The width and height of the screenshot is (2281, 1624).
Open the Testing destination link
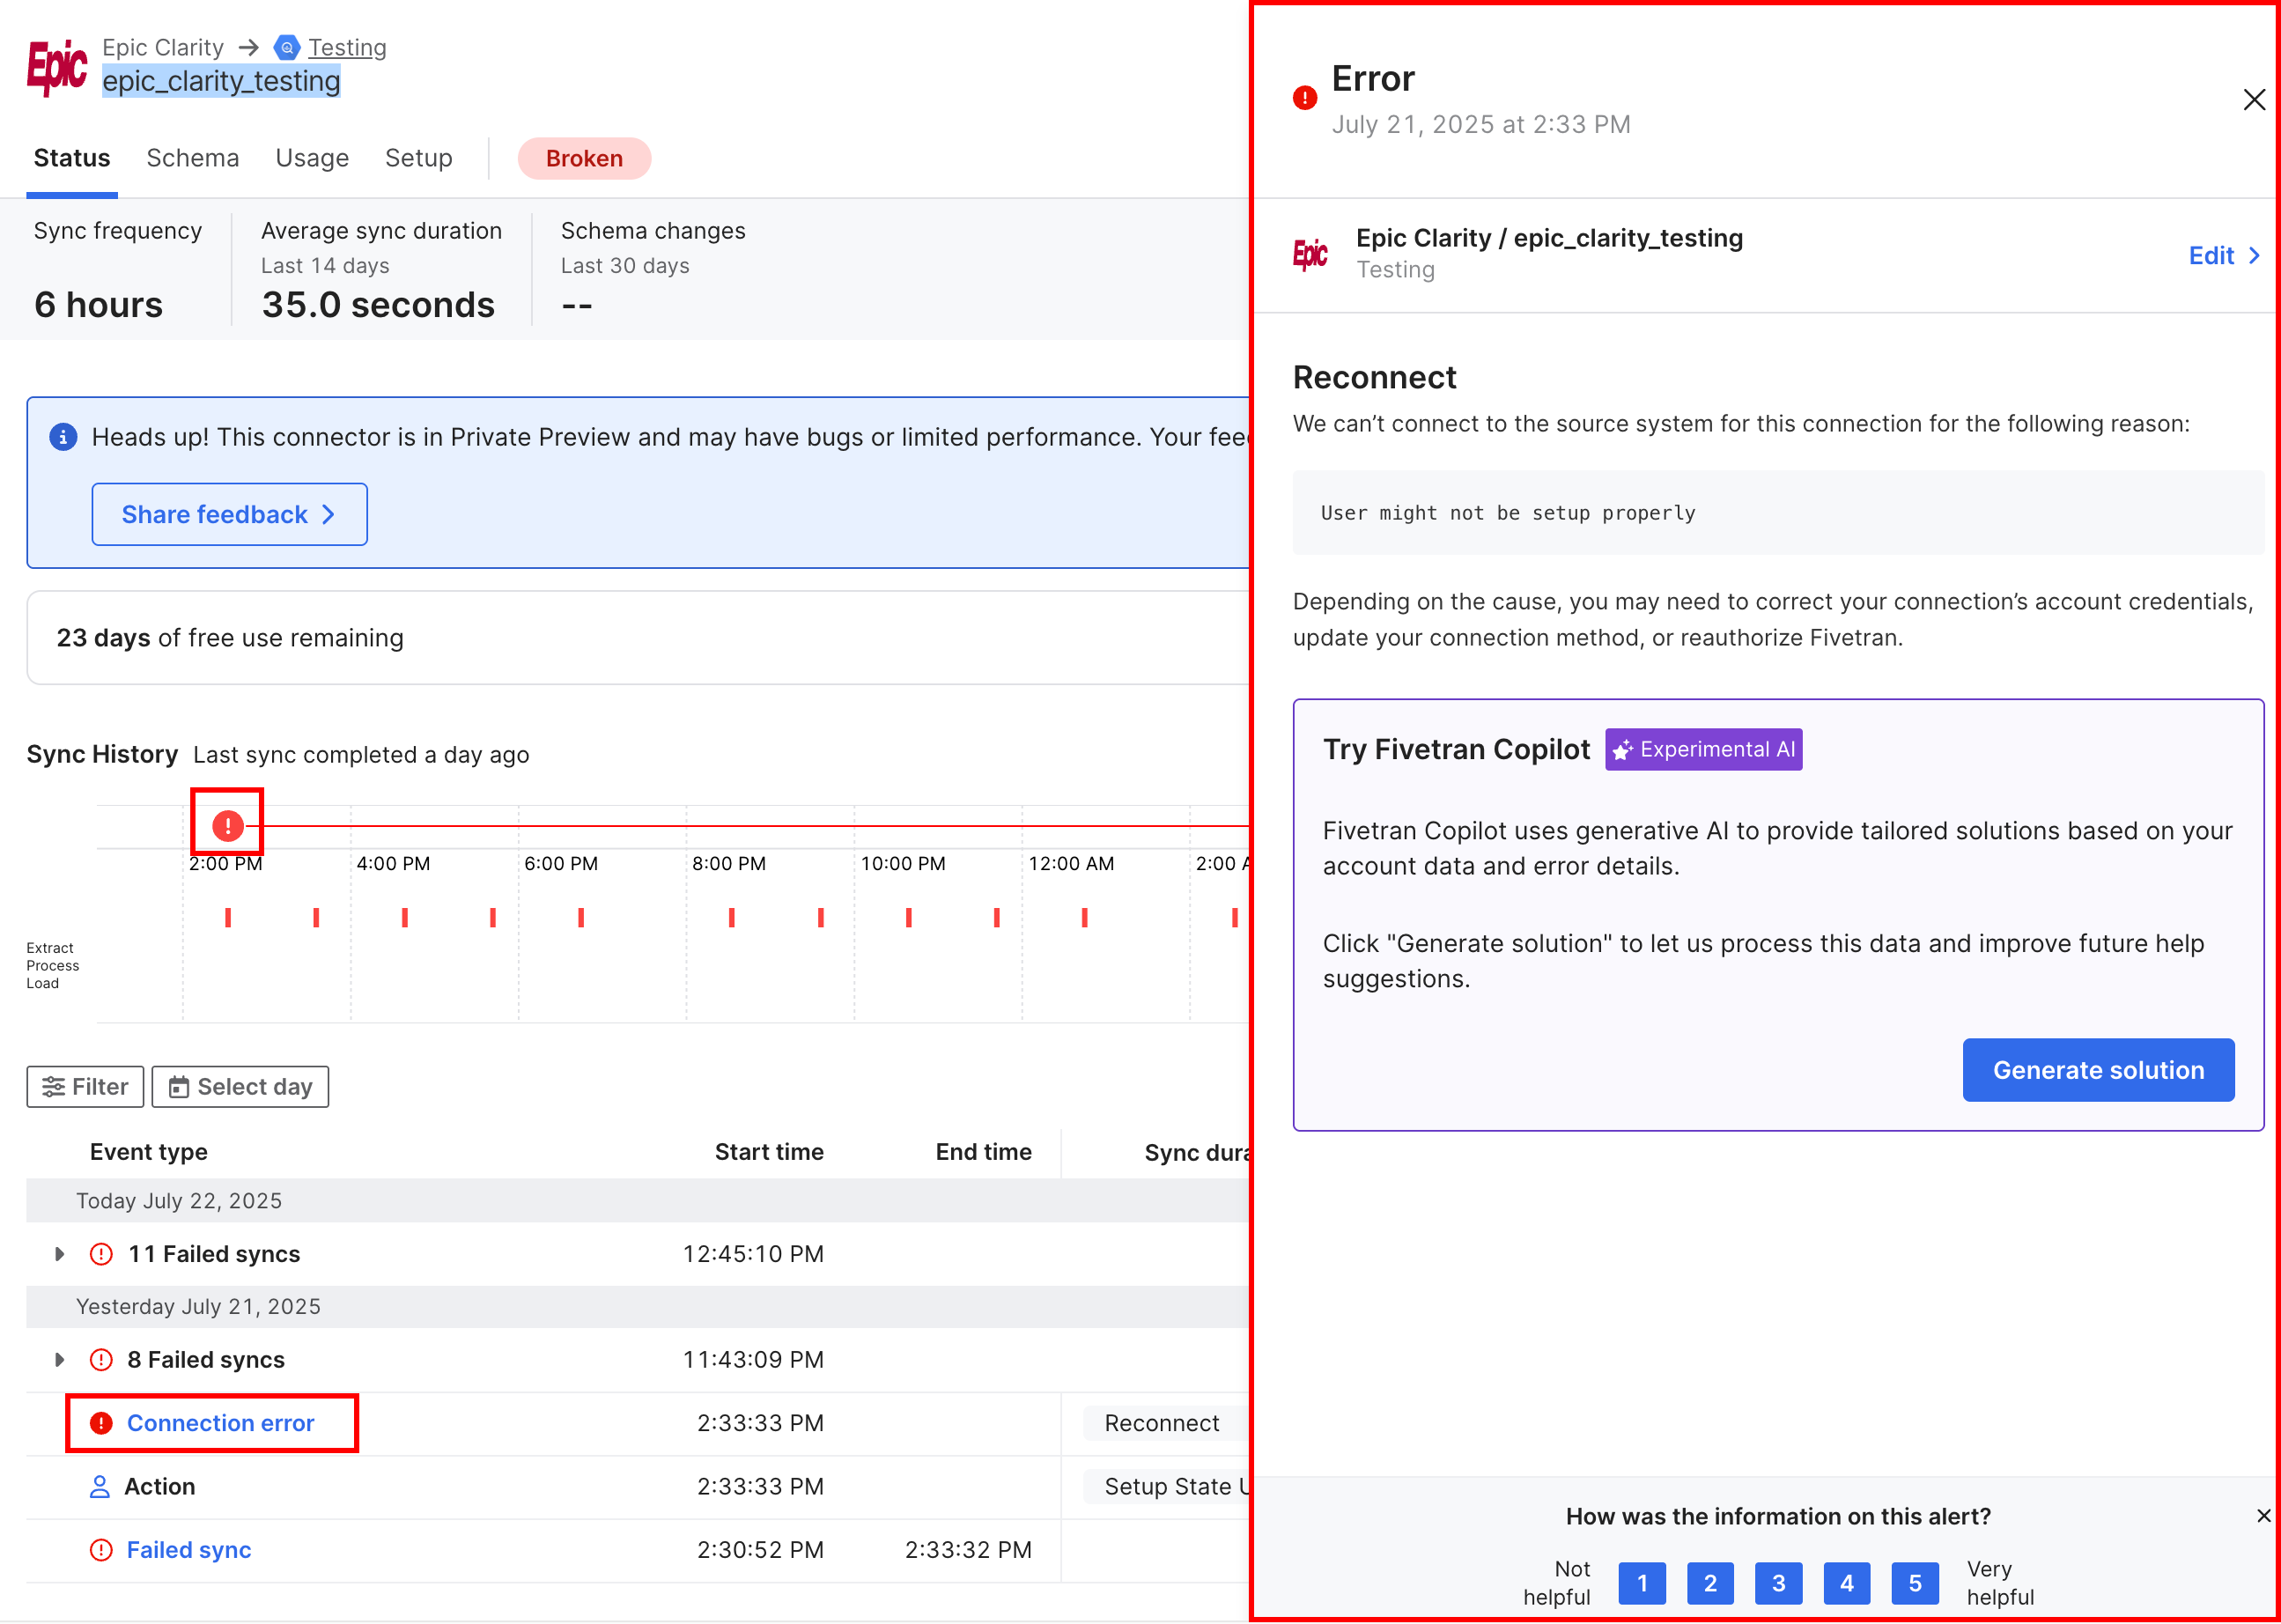click(347, 47)
